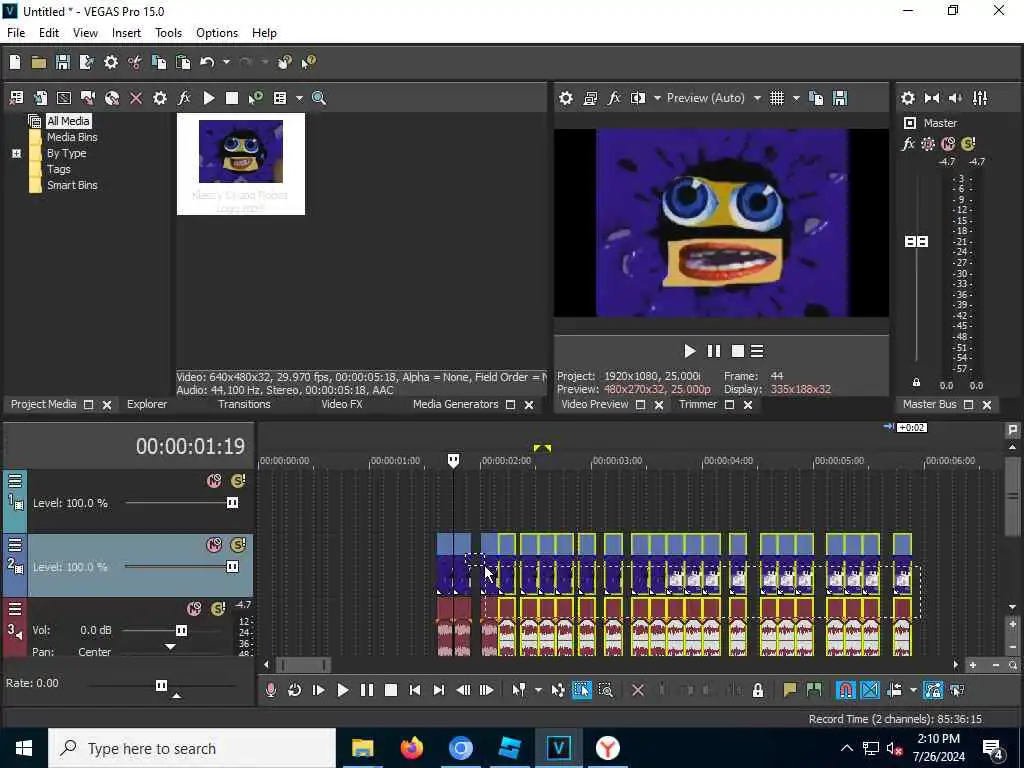Open the preview transport menu lines icon

757,351
